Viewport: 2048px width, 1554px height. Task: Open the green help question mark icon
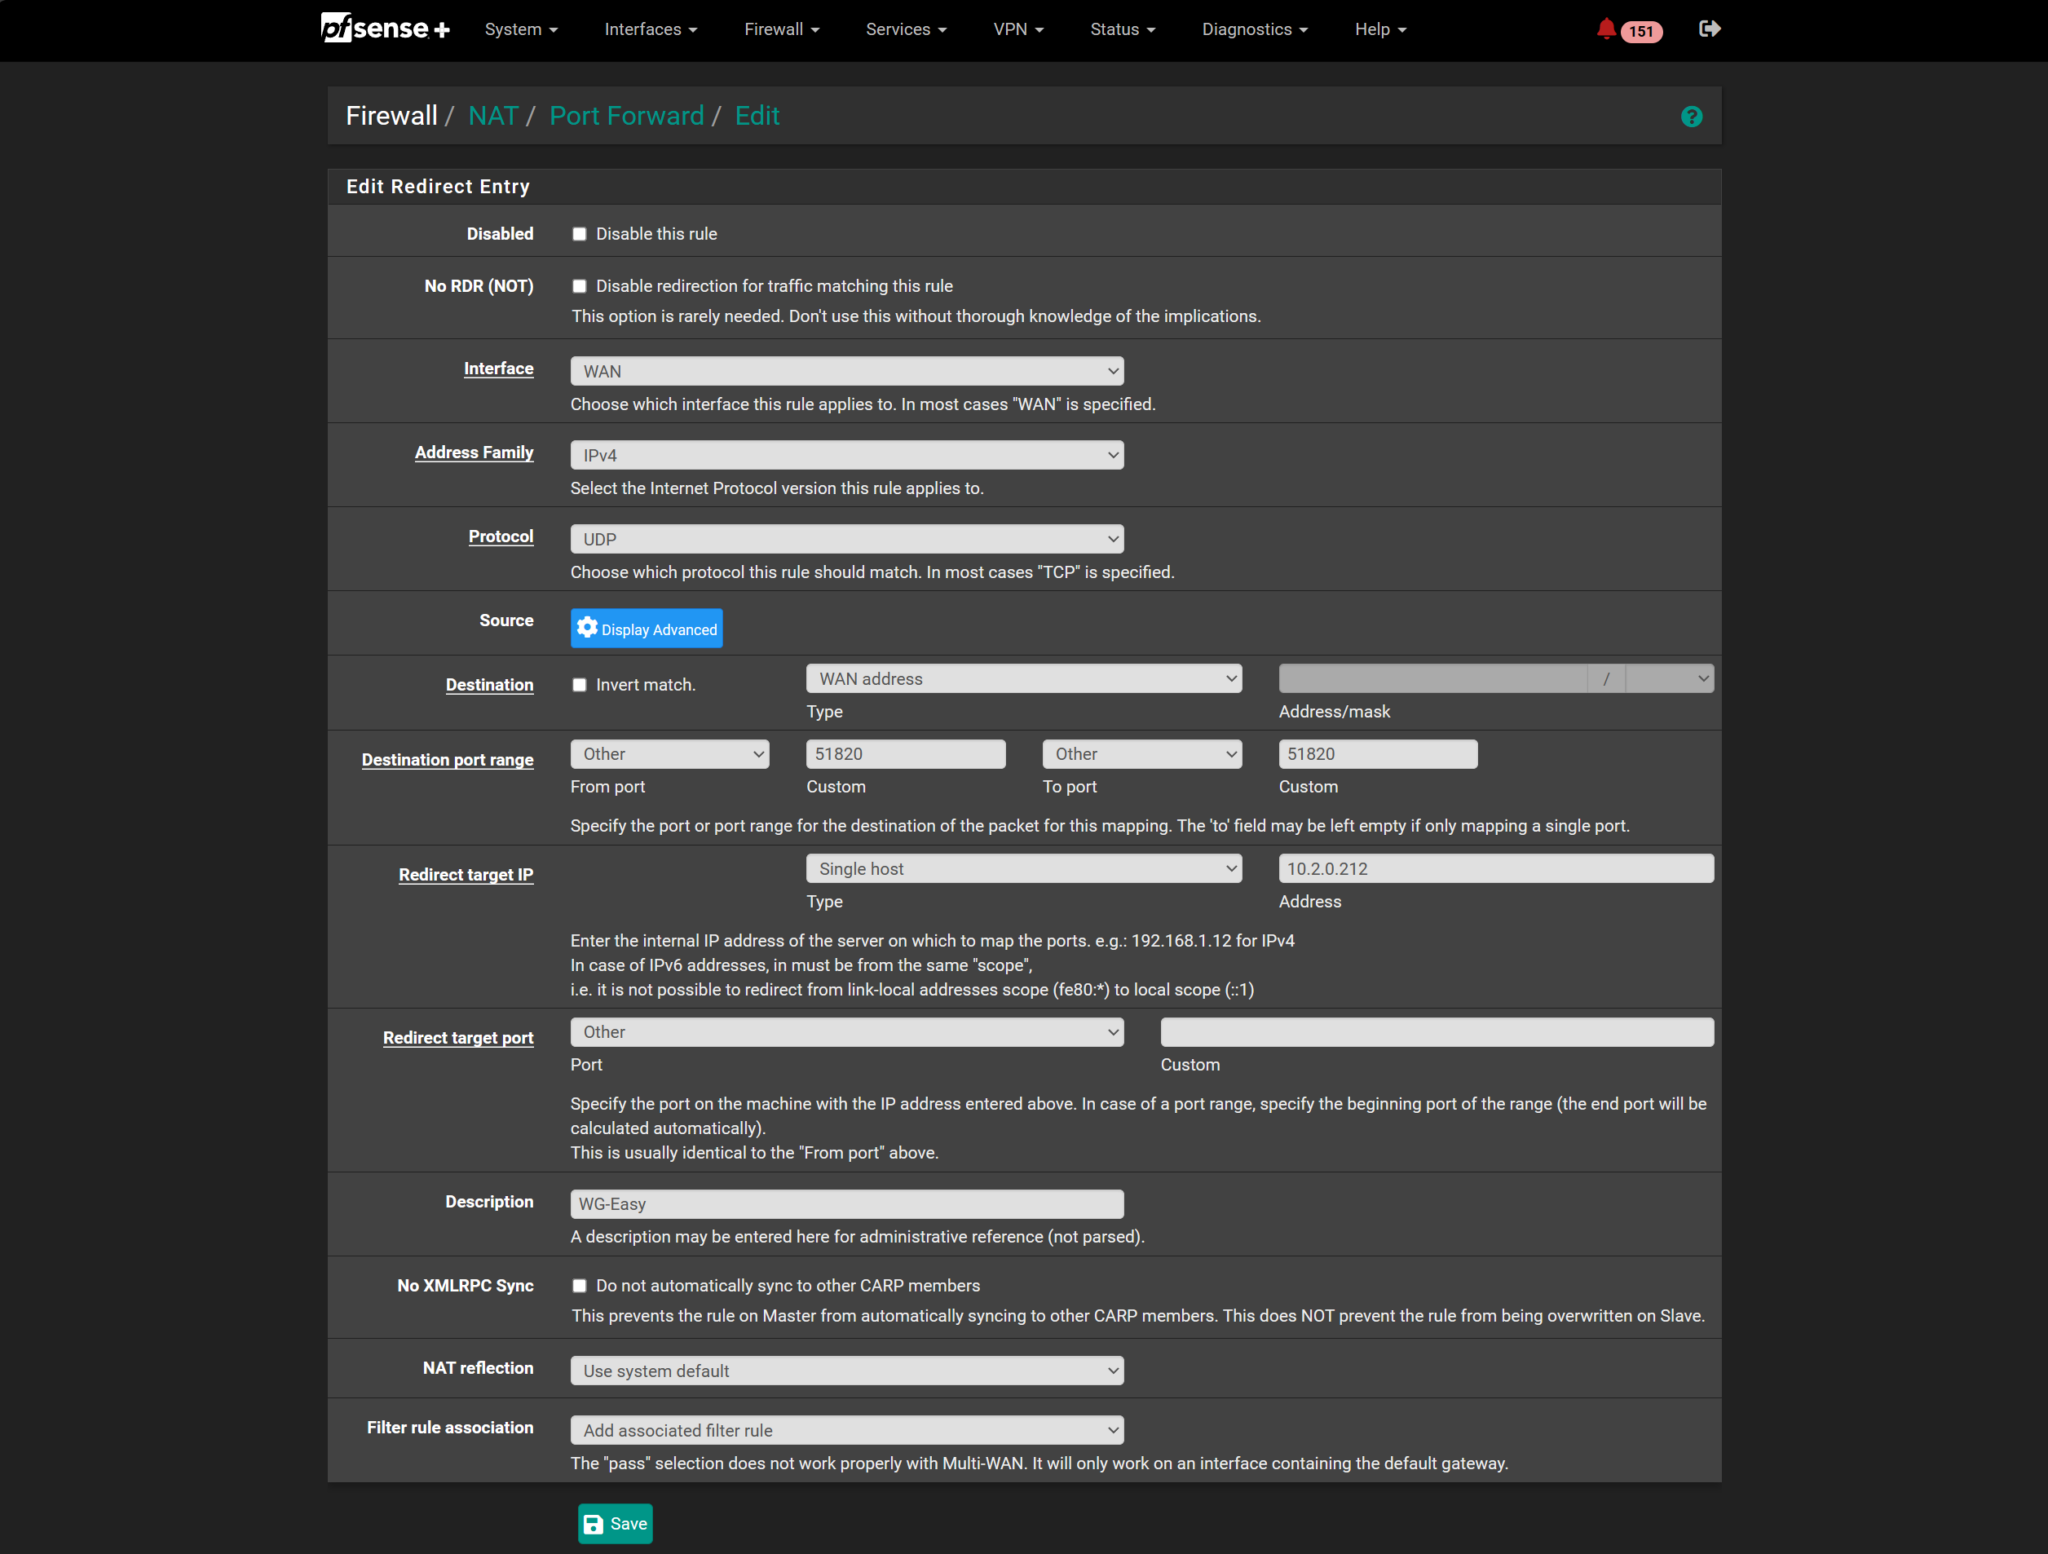tap(1691, 117)
